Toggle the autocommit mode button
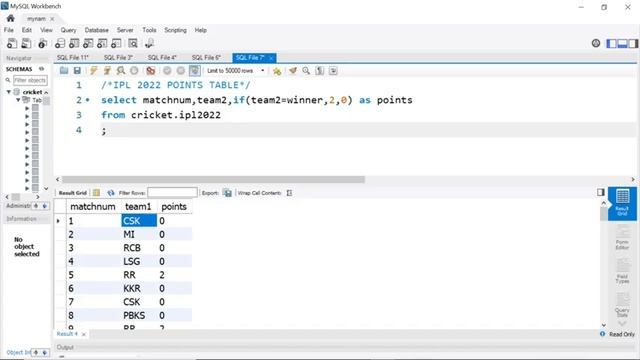Viewport: 640px width, 360px height. pyautogui.click(x=195, y=71)
